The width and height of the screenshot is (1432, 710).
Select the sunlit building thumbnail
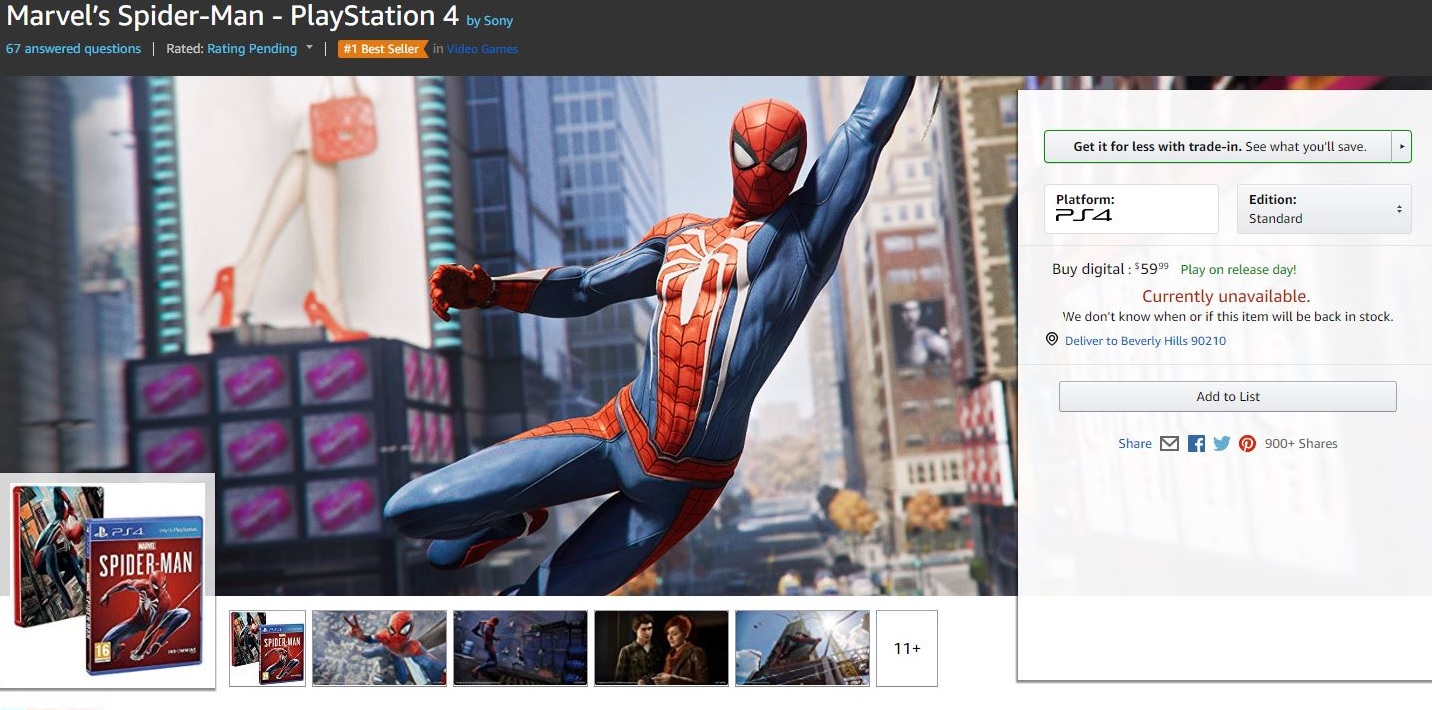802,648
